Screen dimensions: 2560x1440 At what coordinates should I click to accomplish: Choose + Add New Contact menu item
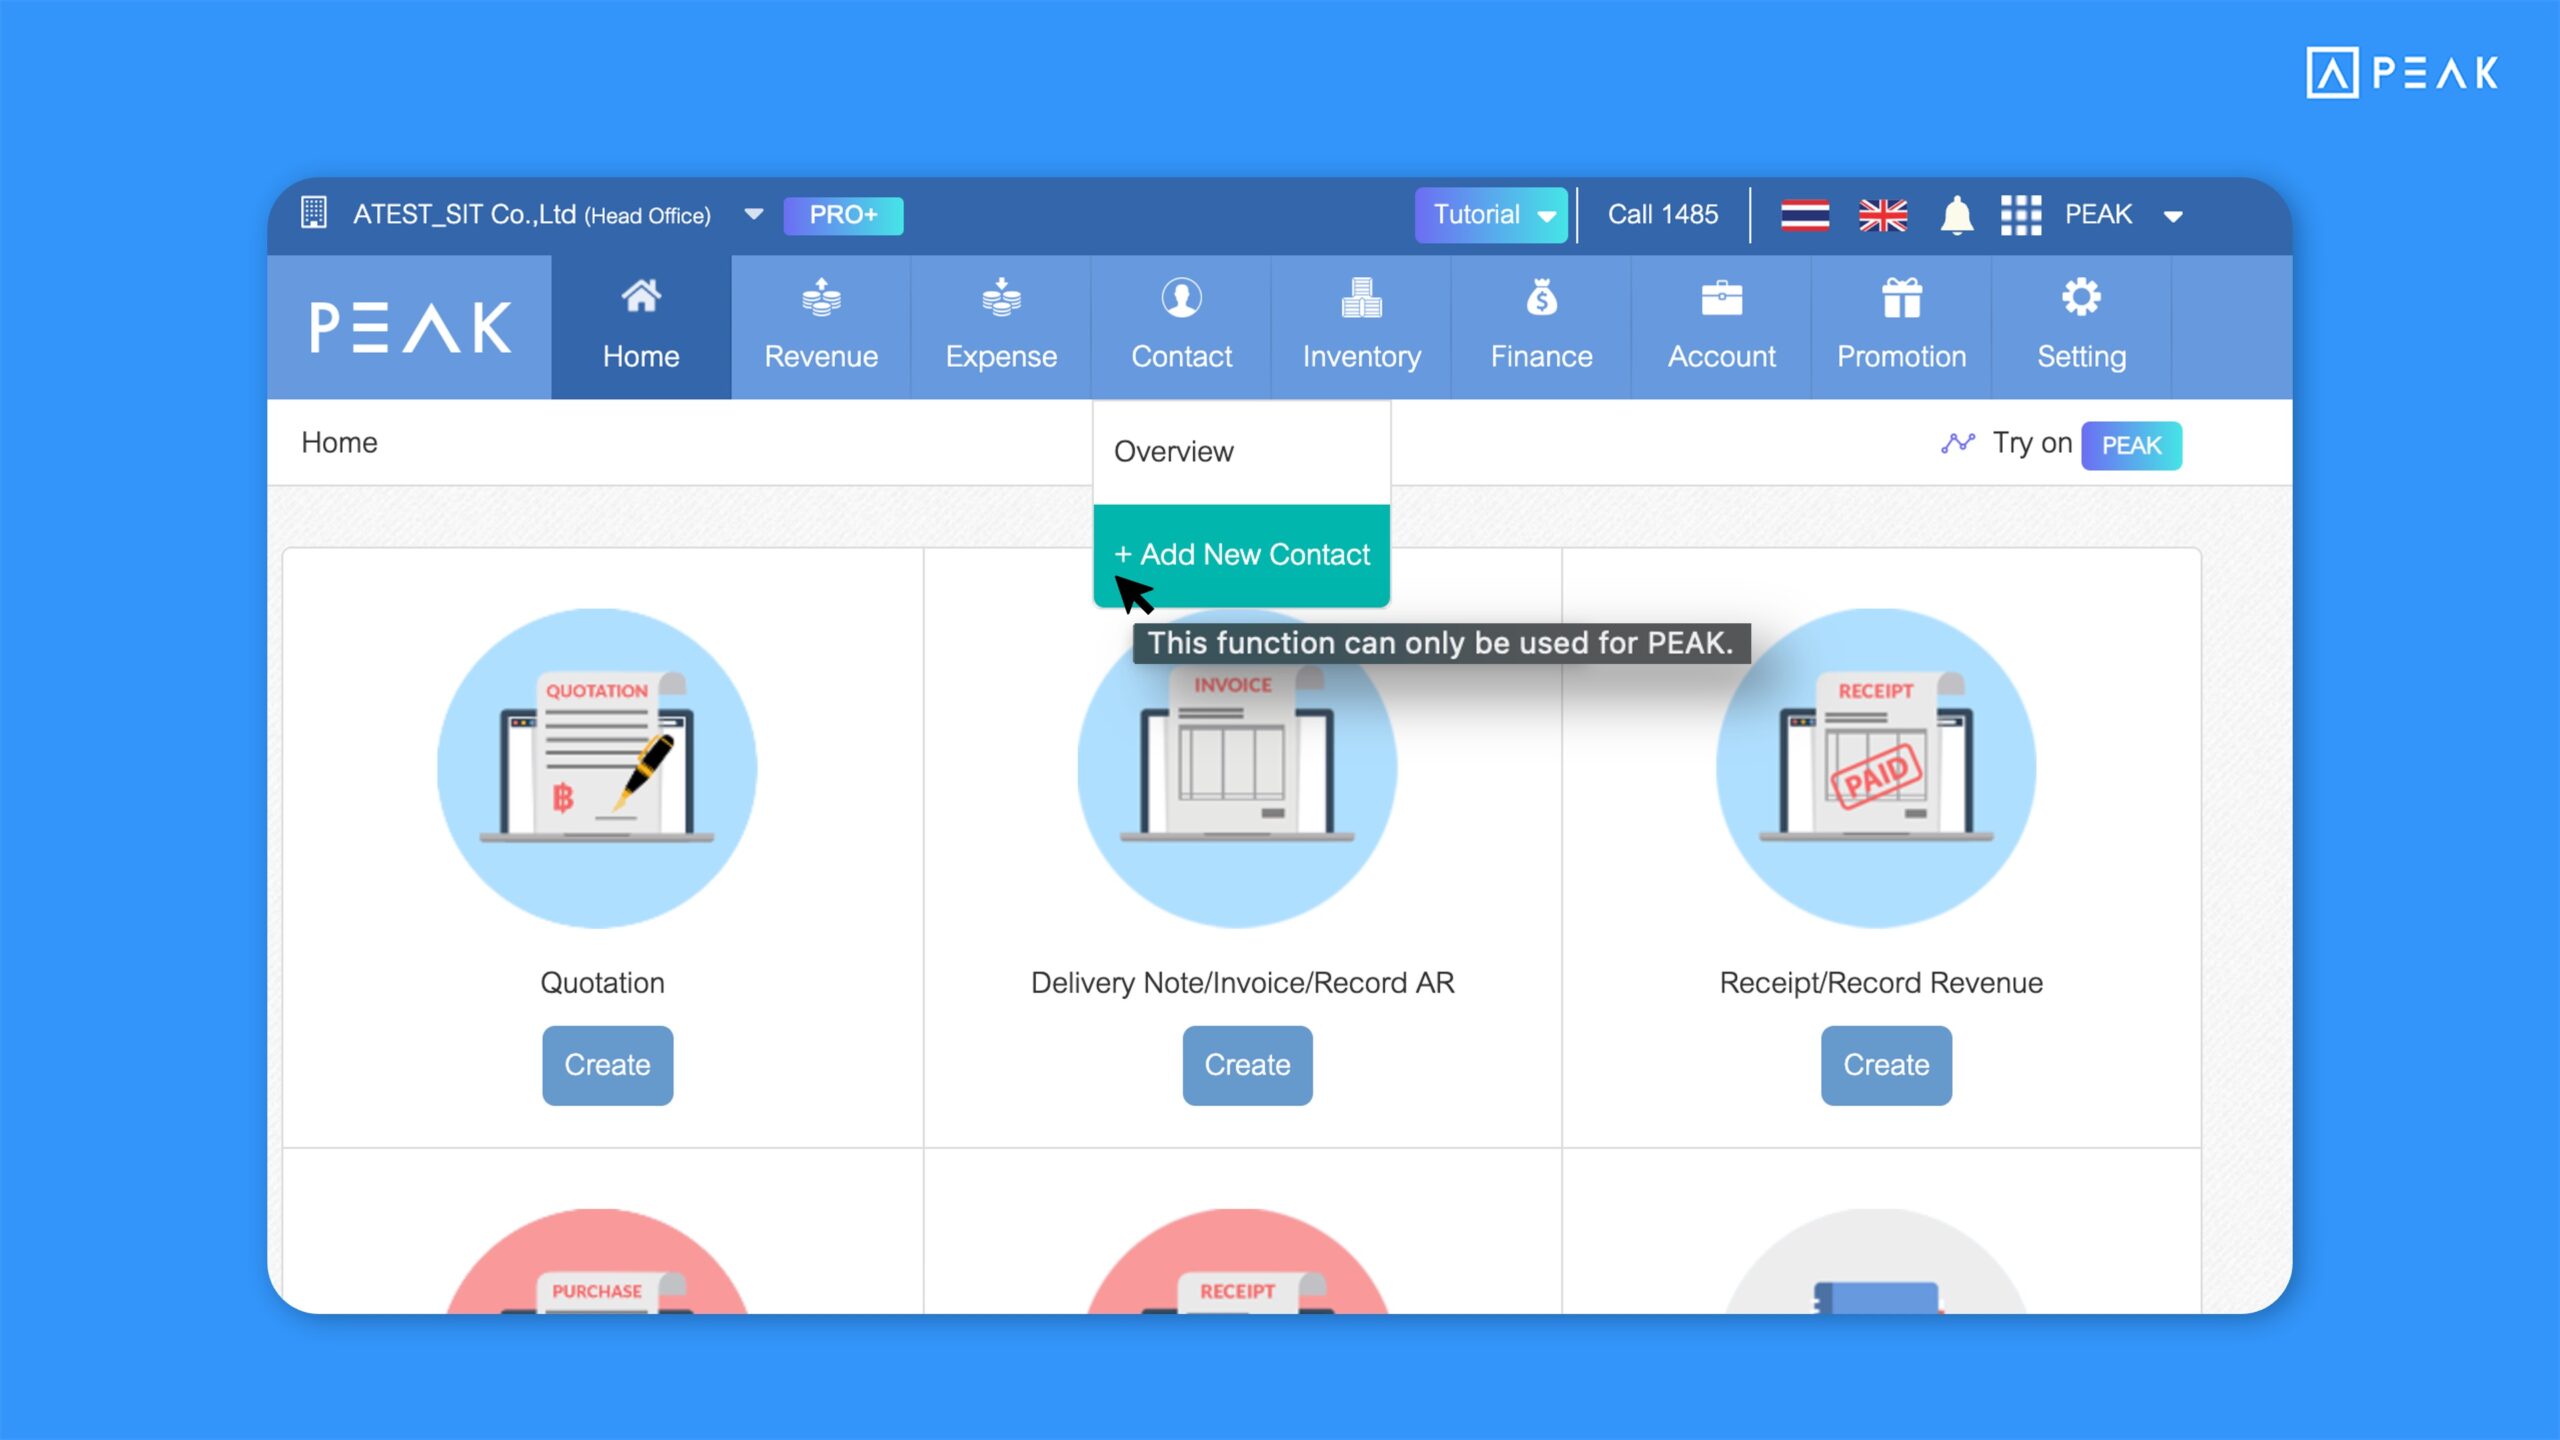coord(1241,555)
